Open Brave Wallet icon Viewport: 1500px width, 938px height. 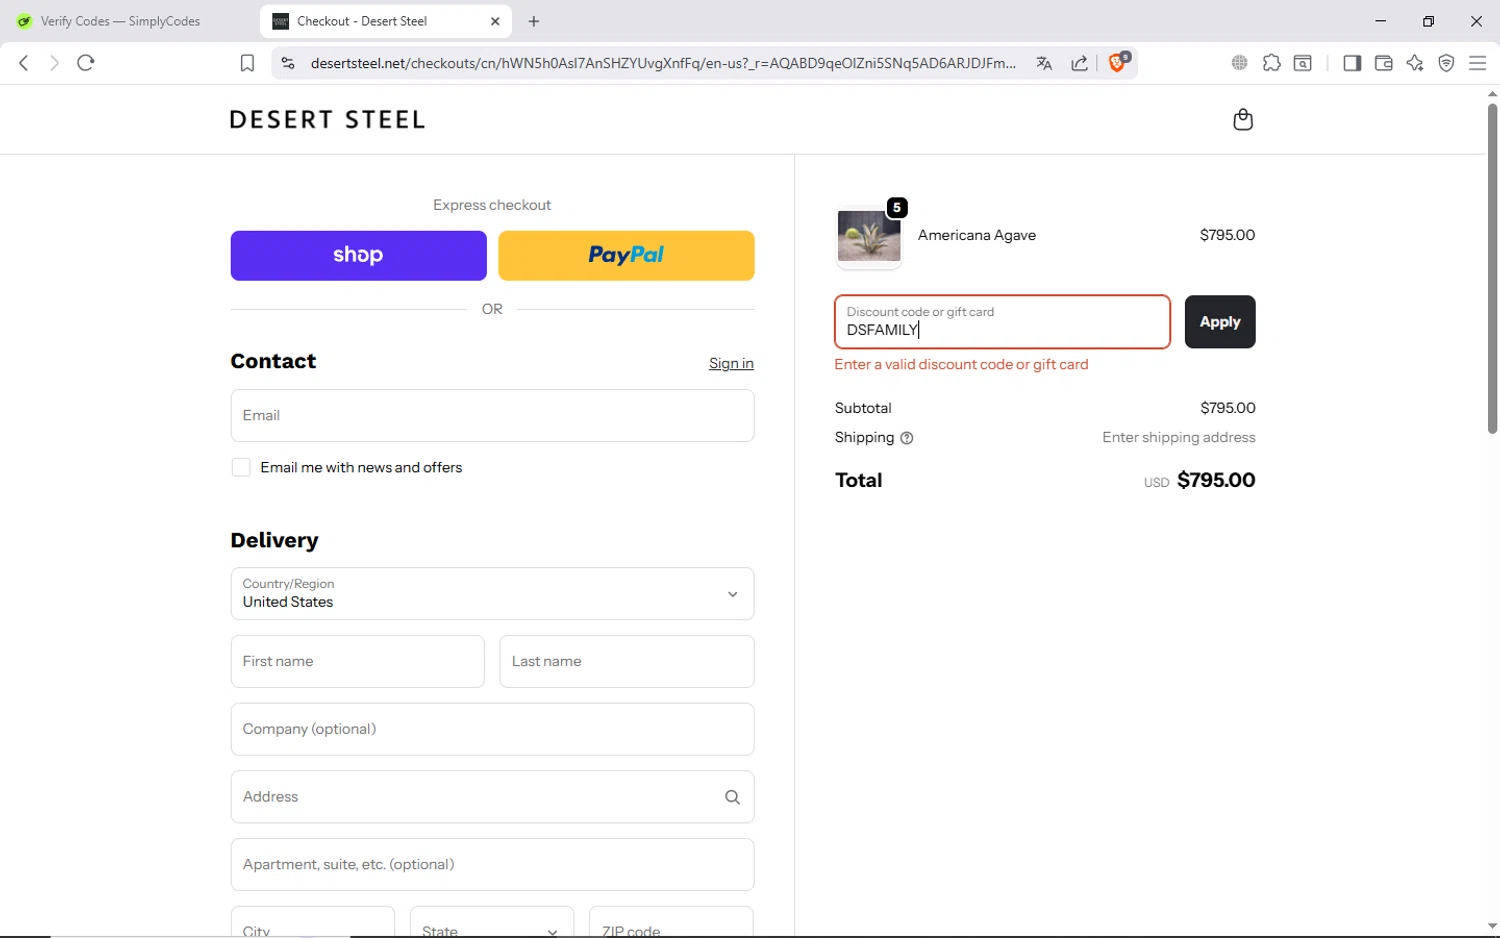[x=1384, y=63]
